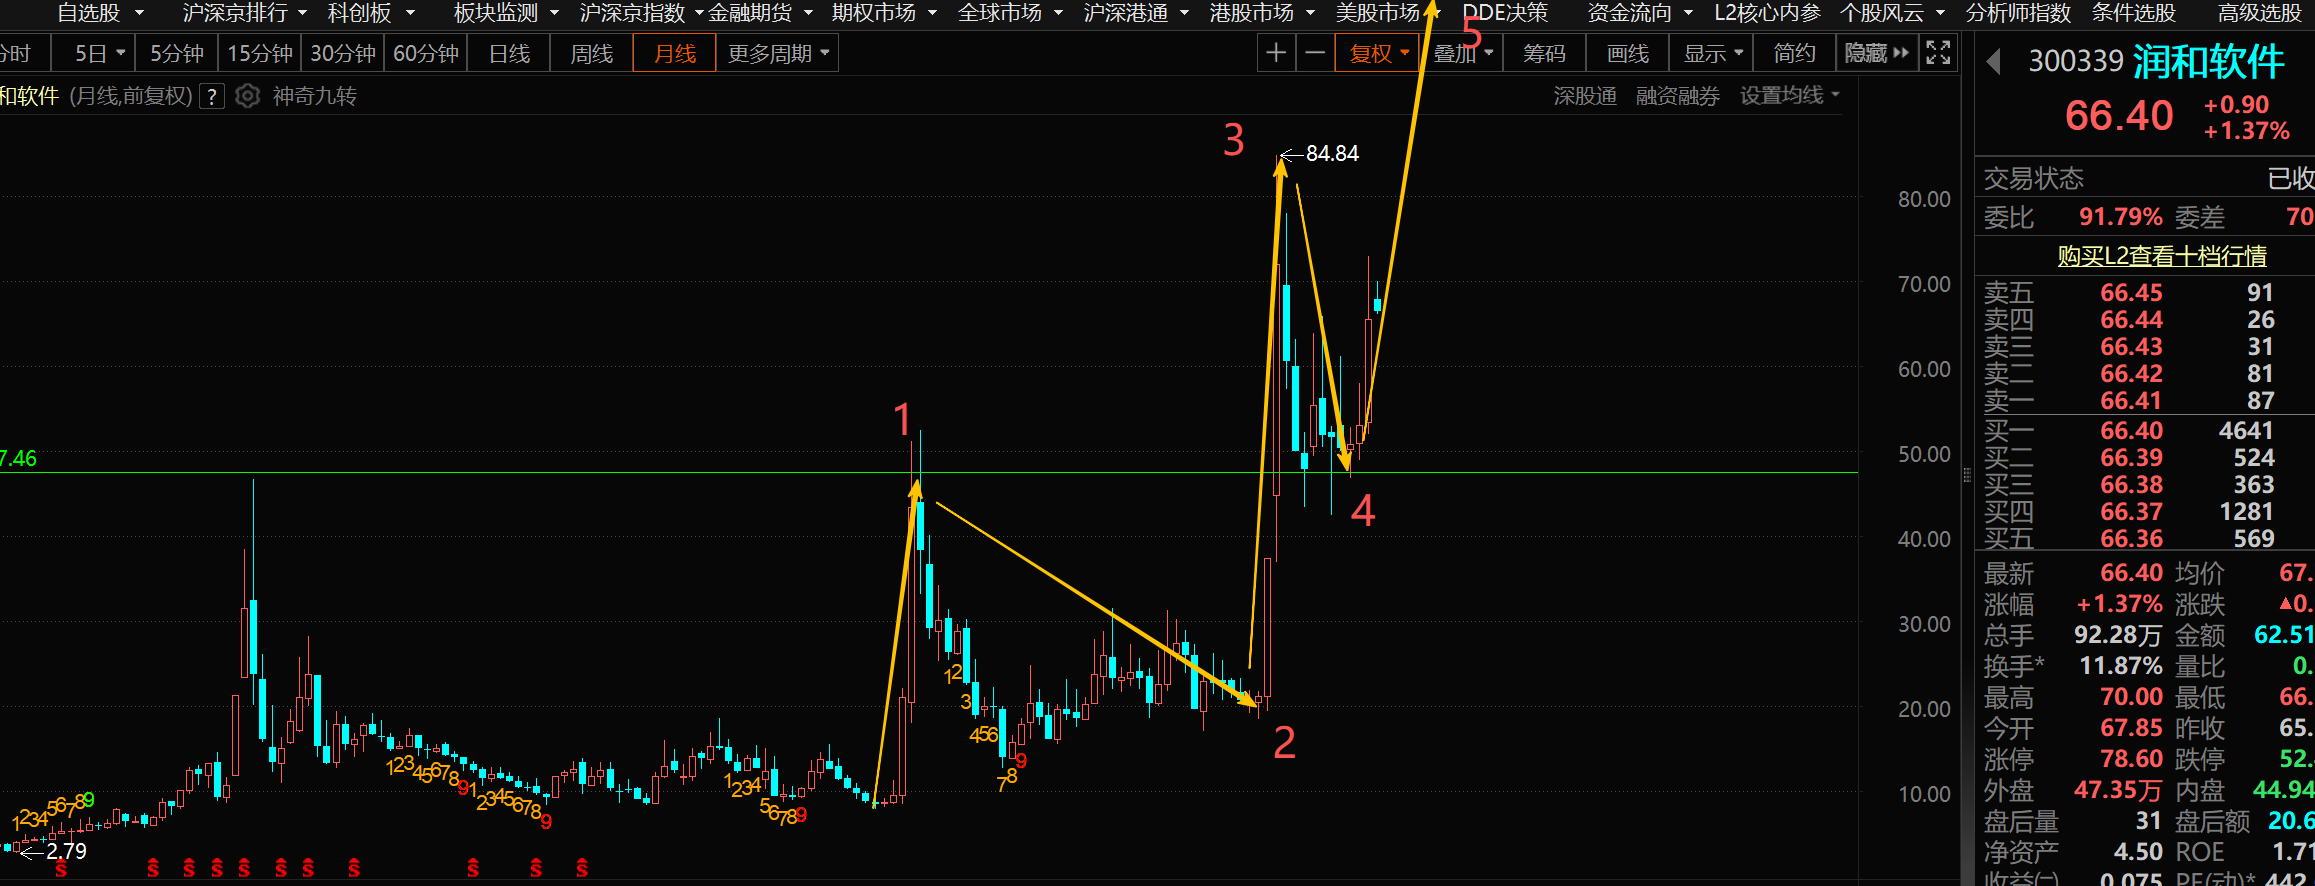Switch to 15分钟 period tab
This screenshot has height=886, width=2315.
coord(260,53)
